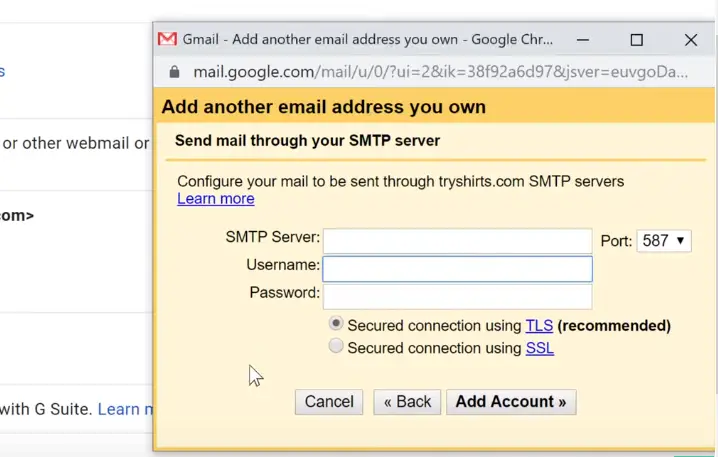Viewport: 718px width, 457px height.
Task: Click the mail.google.com URL in address bar
Action: [440, 72]
